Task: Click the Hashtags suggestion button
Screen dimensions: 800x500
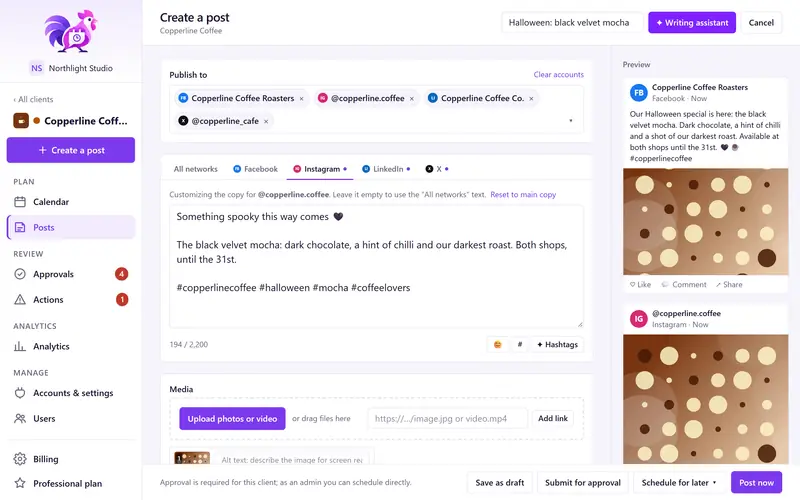Action: tap(557, 344)
